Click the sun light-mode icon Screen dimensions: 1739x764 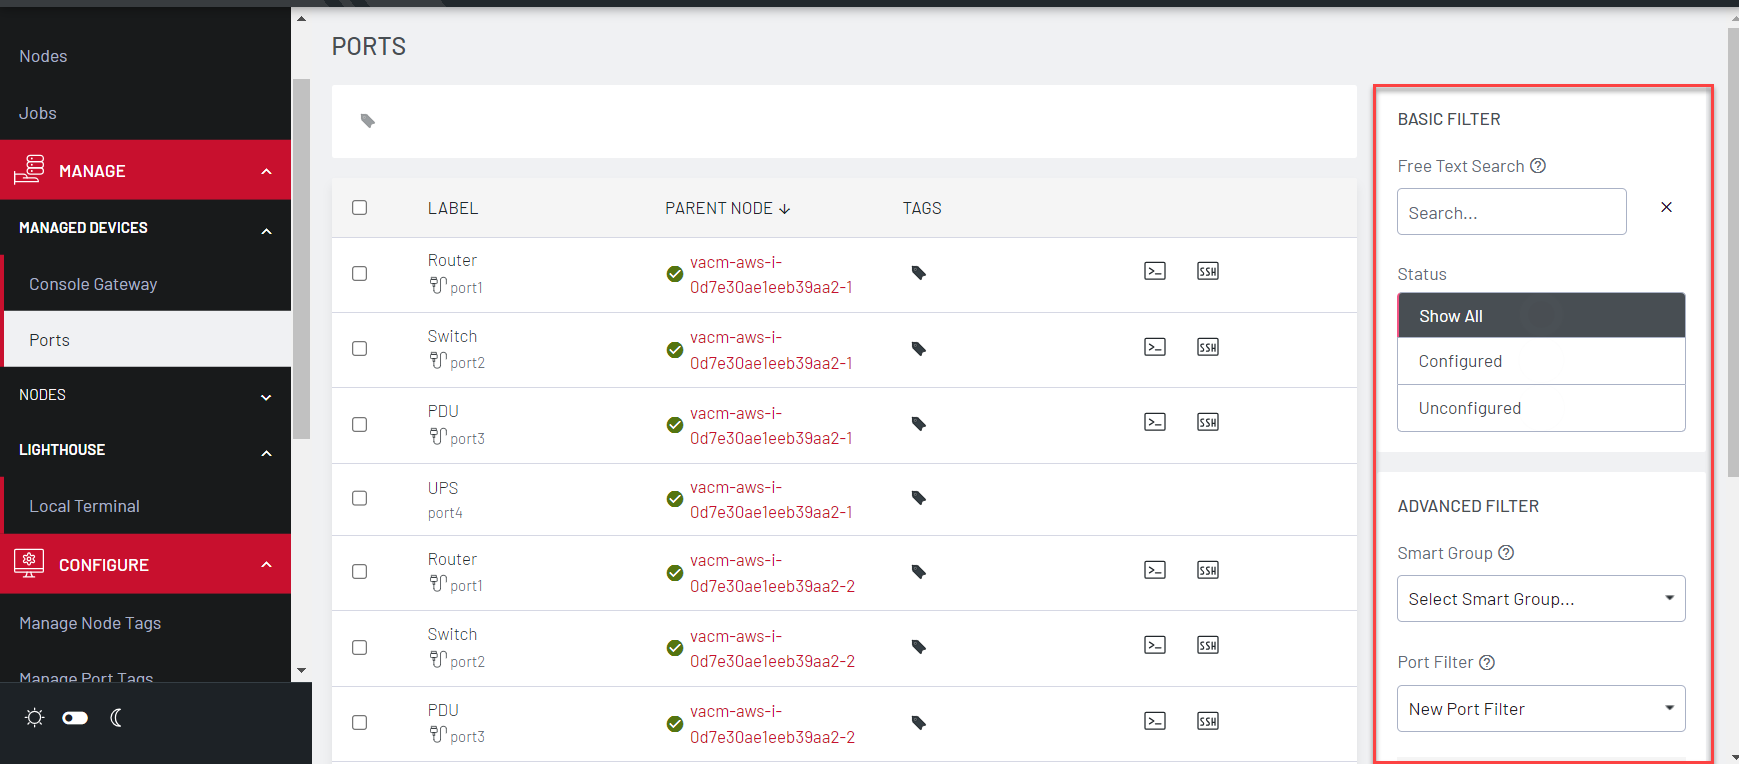tap(34, 718)
